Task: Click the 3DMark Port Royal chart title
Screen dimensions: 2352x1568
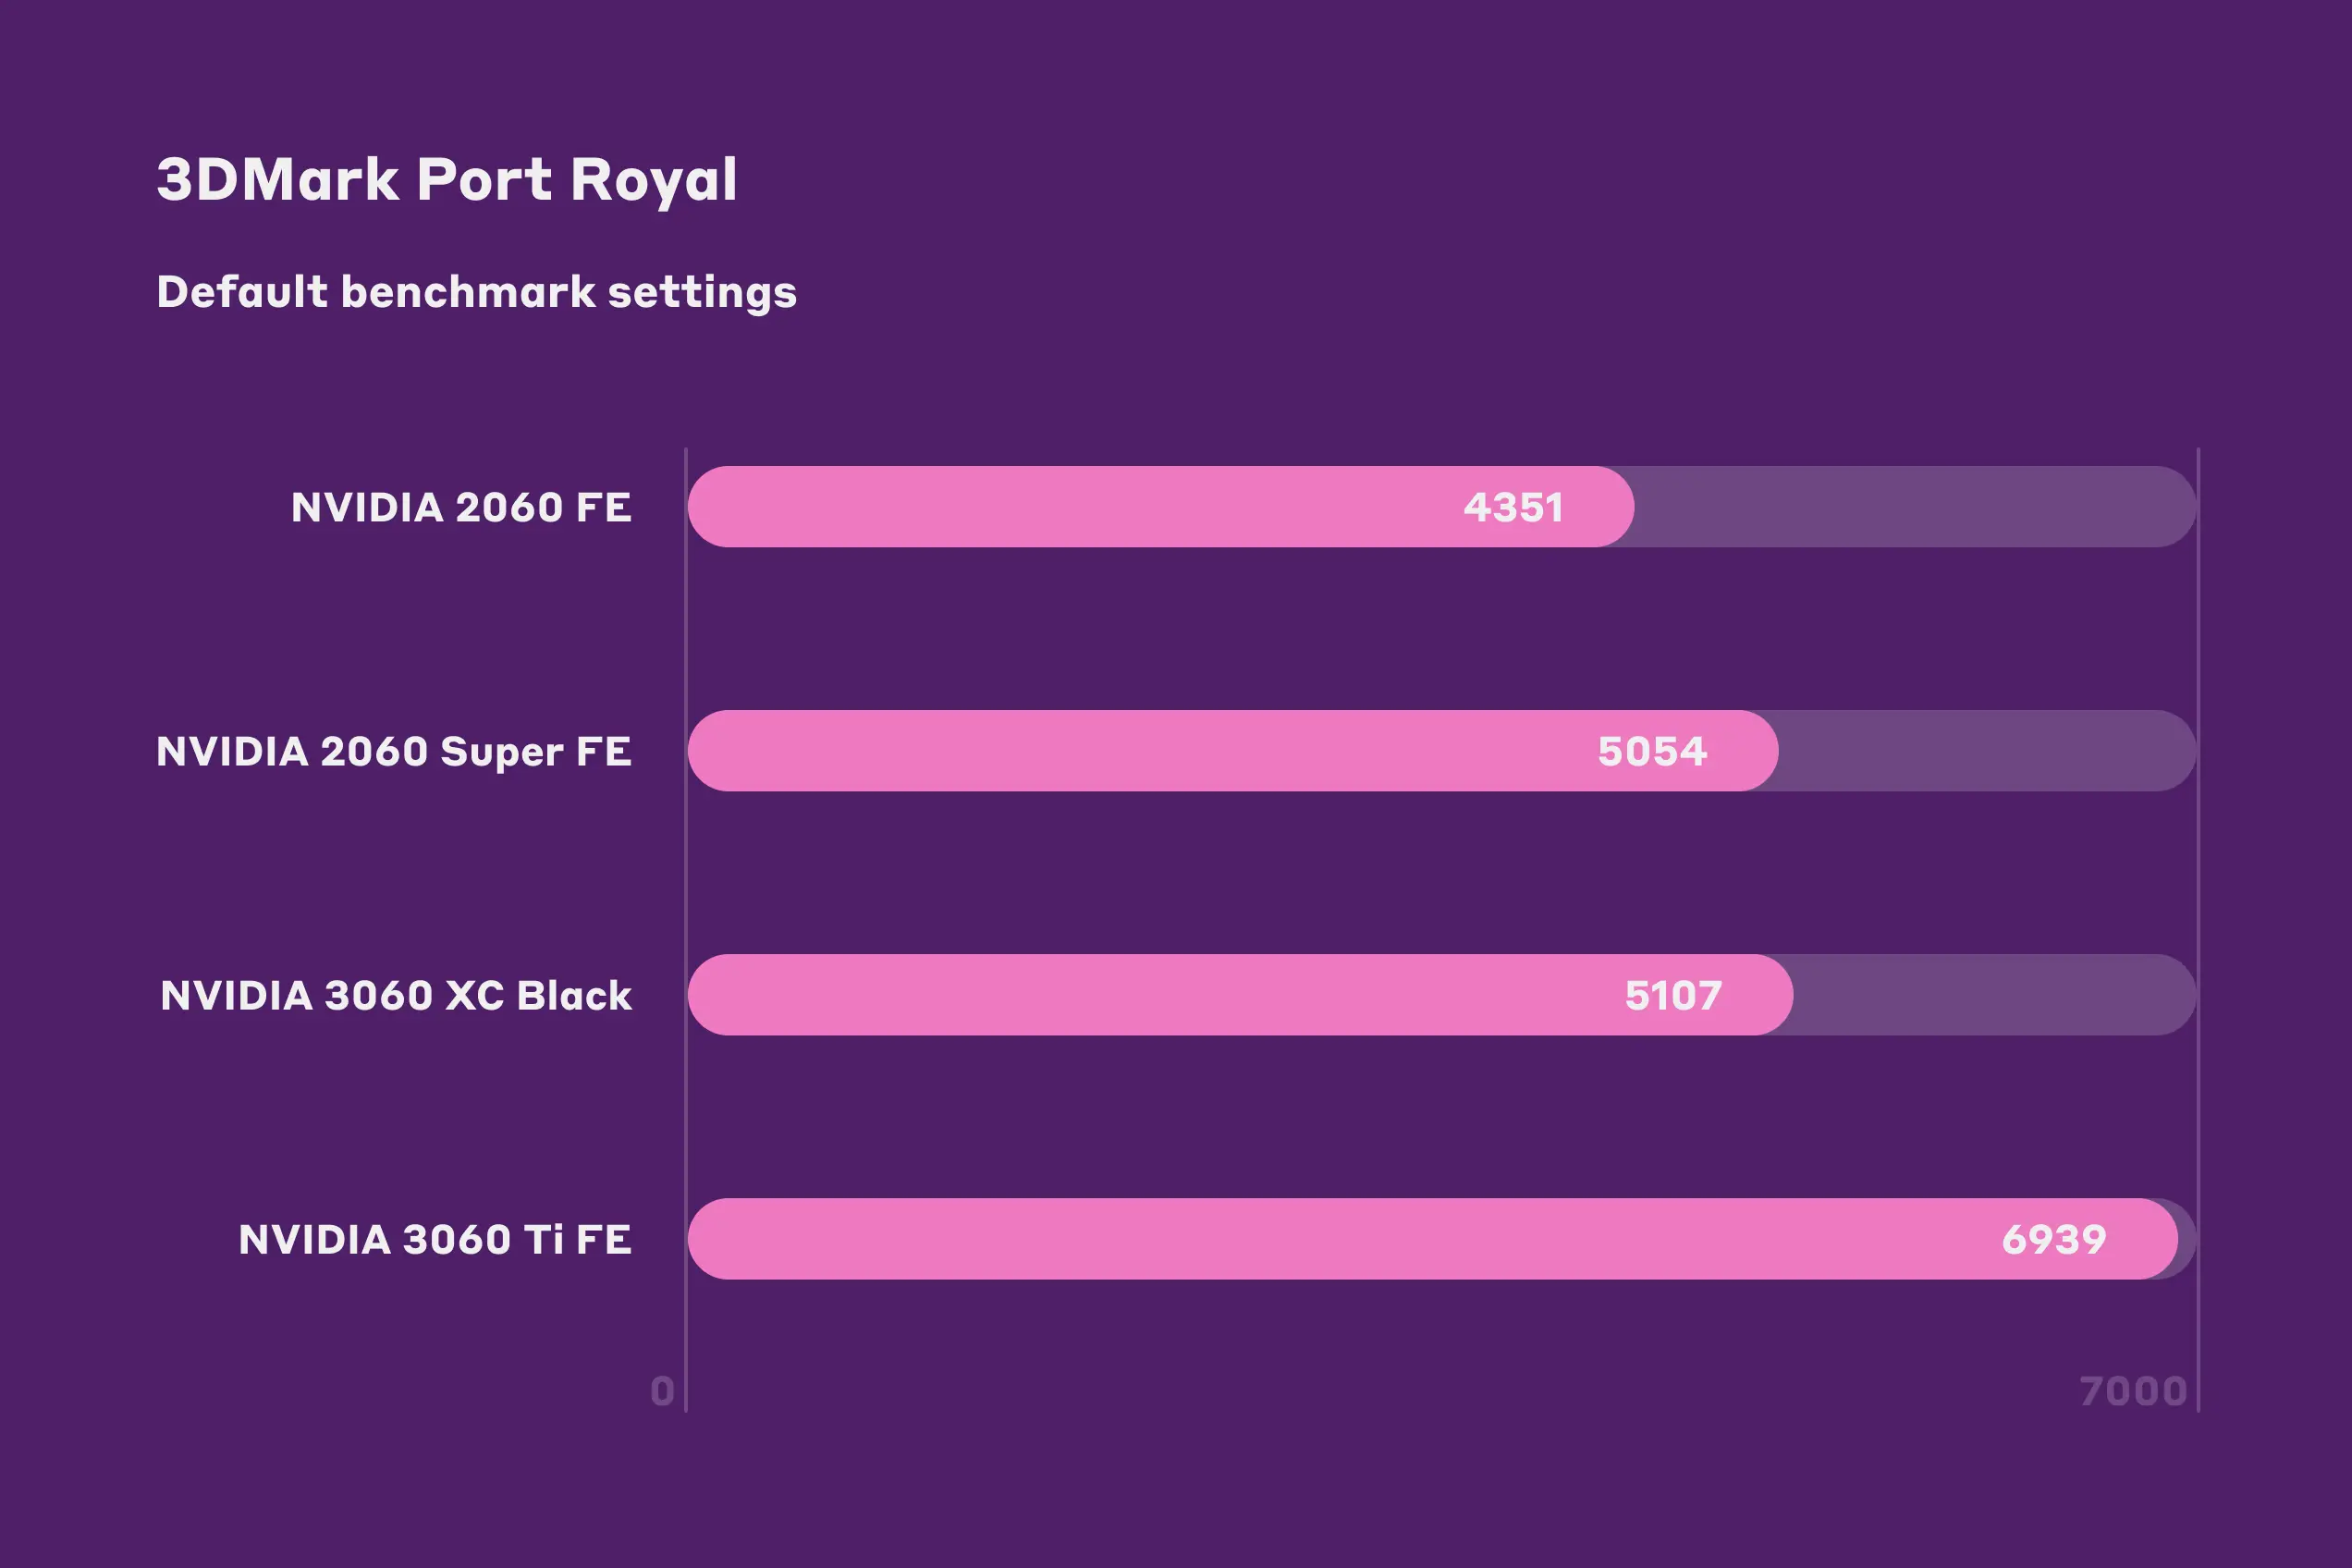Action: click(x=447, y=180)
